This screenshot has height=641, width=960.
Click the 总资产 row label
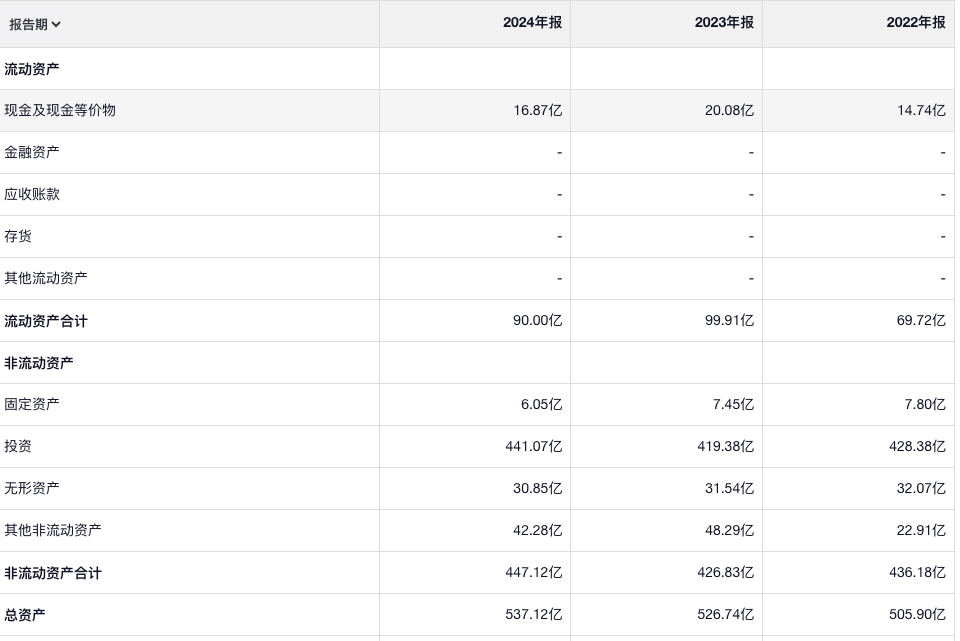click(25, 614)
